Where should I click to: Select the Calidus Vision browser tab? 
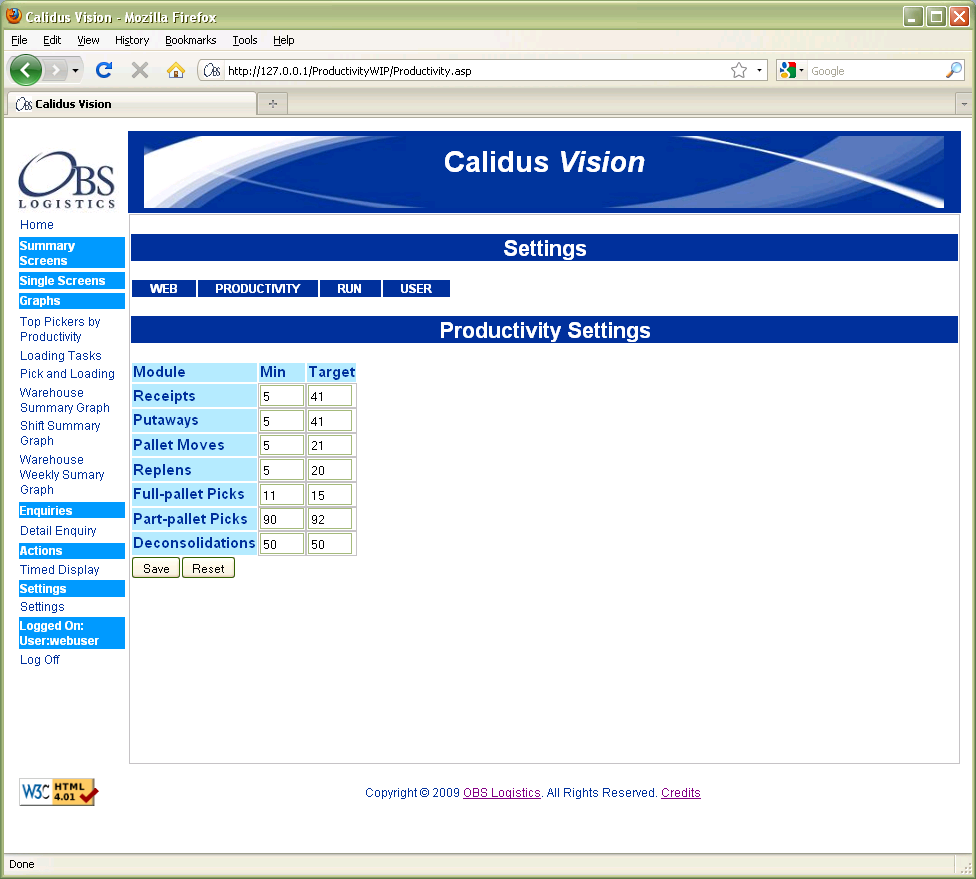[131, 104]
